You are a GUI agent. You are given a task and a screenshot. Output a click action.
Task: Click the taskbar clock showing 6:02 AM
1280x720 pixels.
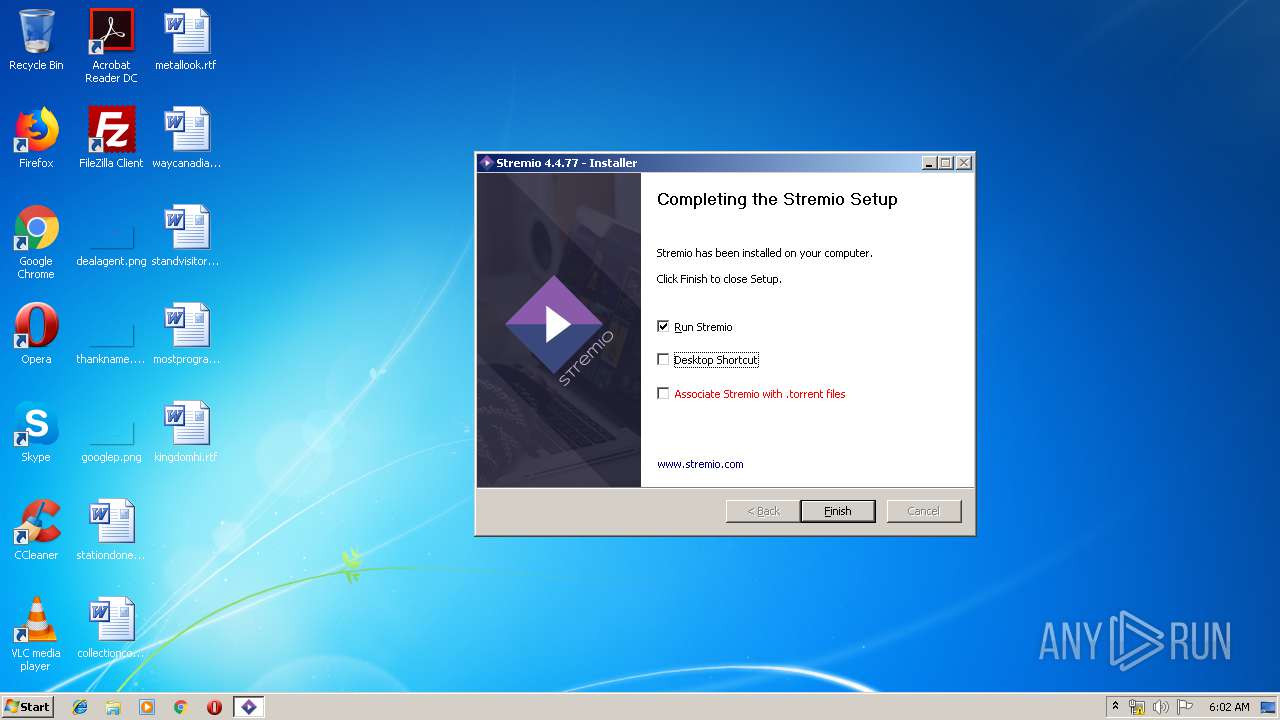tap(1228, 707)
